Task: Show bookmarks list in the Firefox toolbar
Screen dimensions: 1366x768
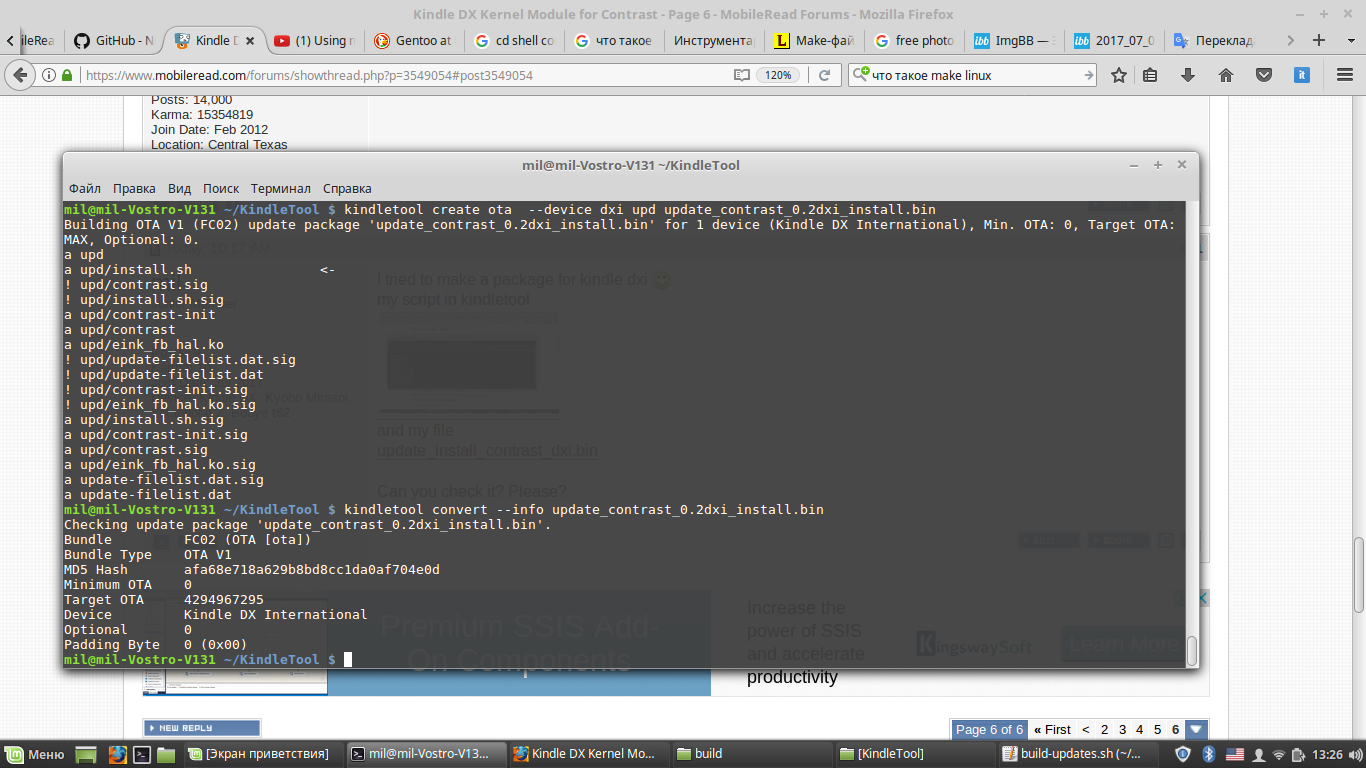Action: 1150,75
